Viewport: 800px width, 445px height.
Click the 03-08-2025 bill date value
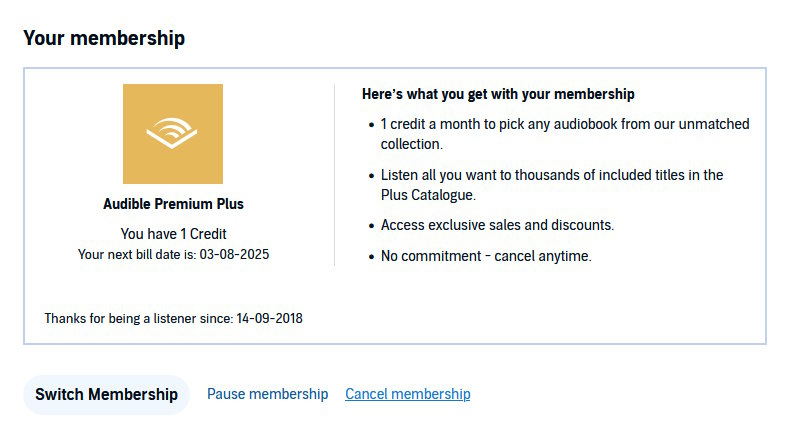[x=234, y=255]
